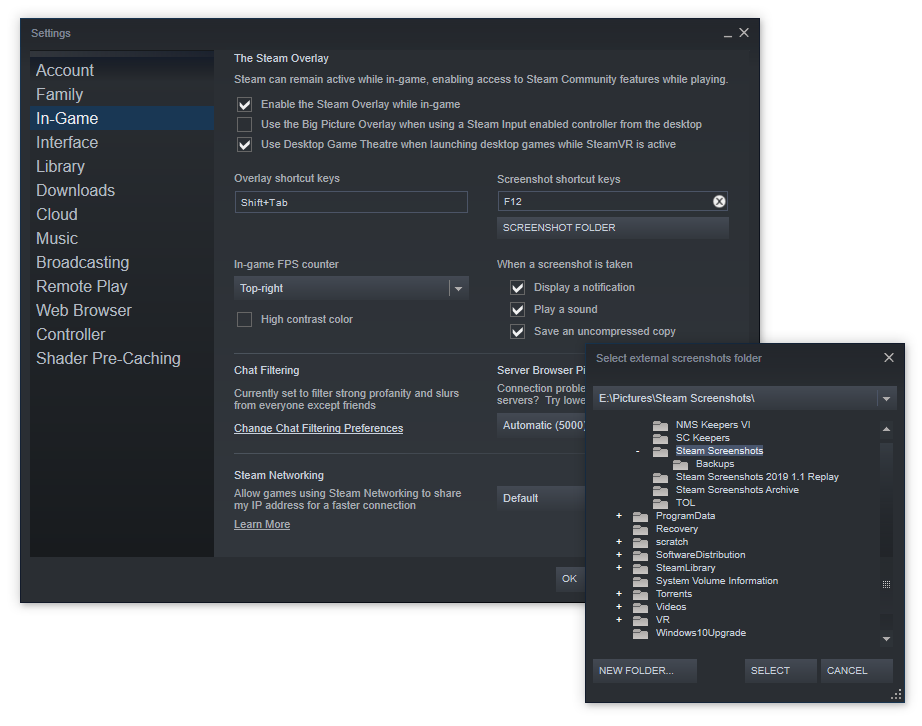Click the Recovery folder icon
Image resolution: width=922 pixels, height=726 pixels.
click(x=640, y=529)
